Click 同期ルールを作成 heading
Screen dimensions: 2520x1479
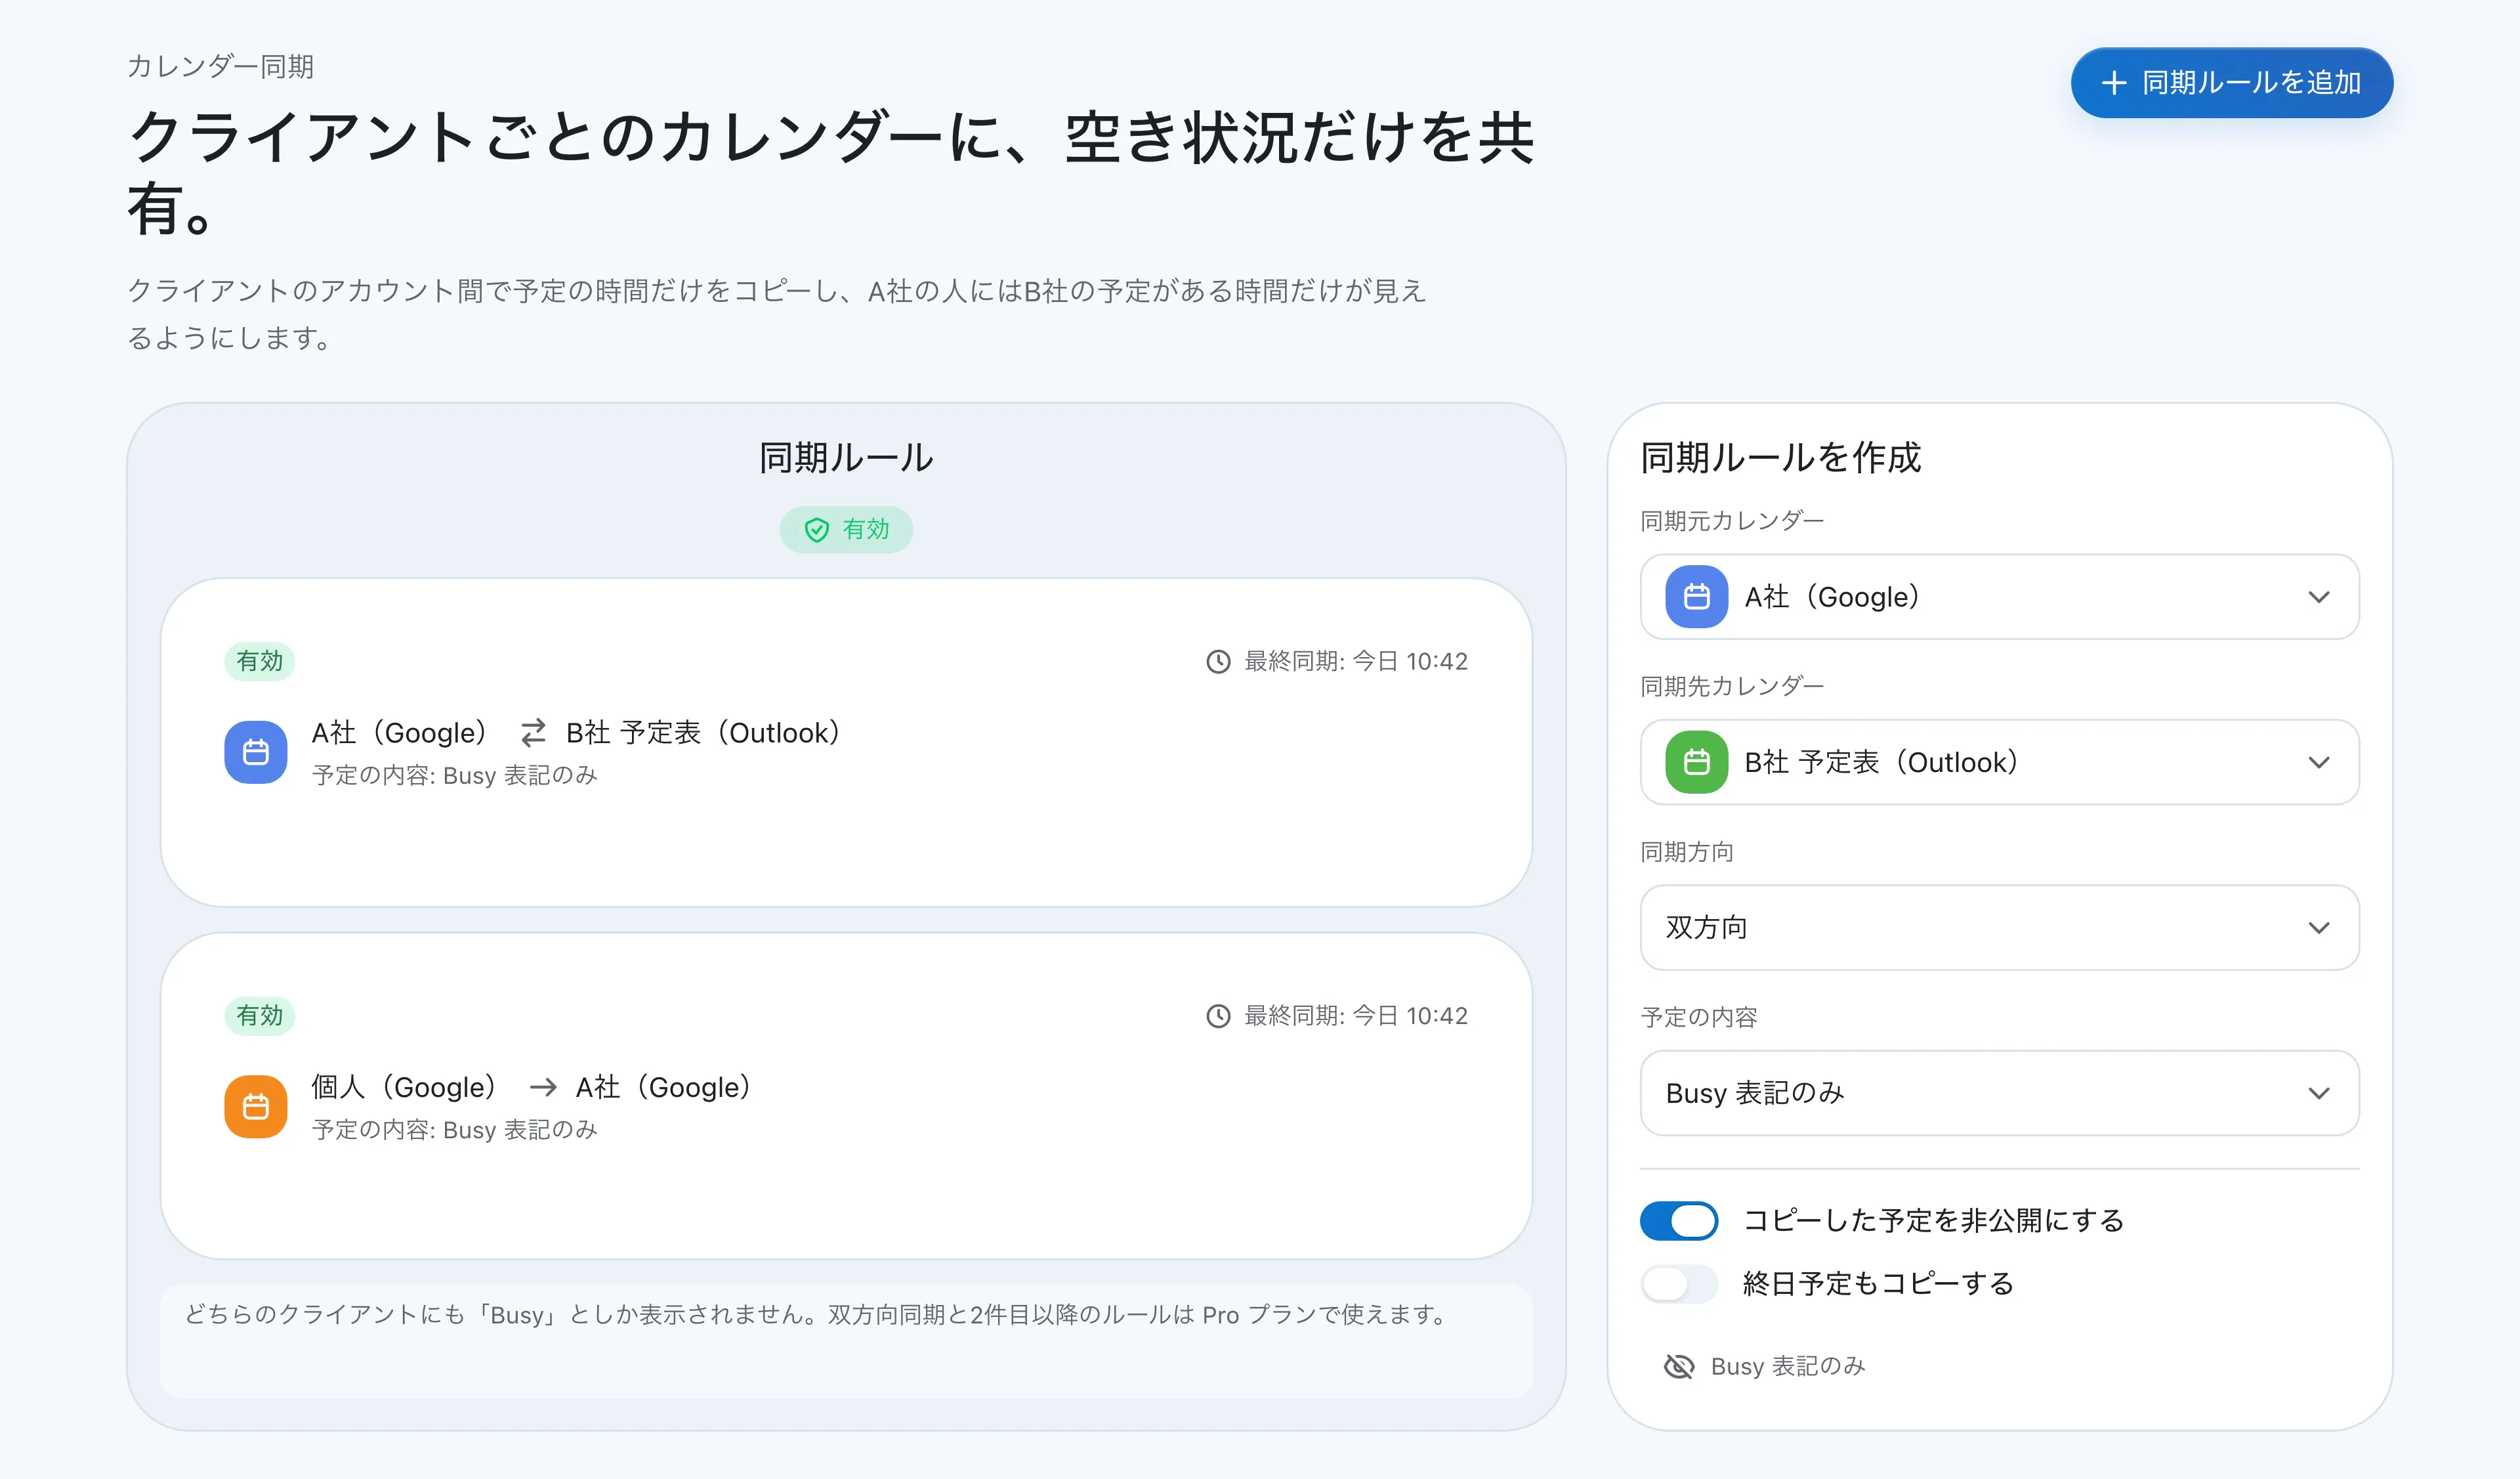1781,458
